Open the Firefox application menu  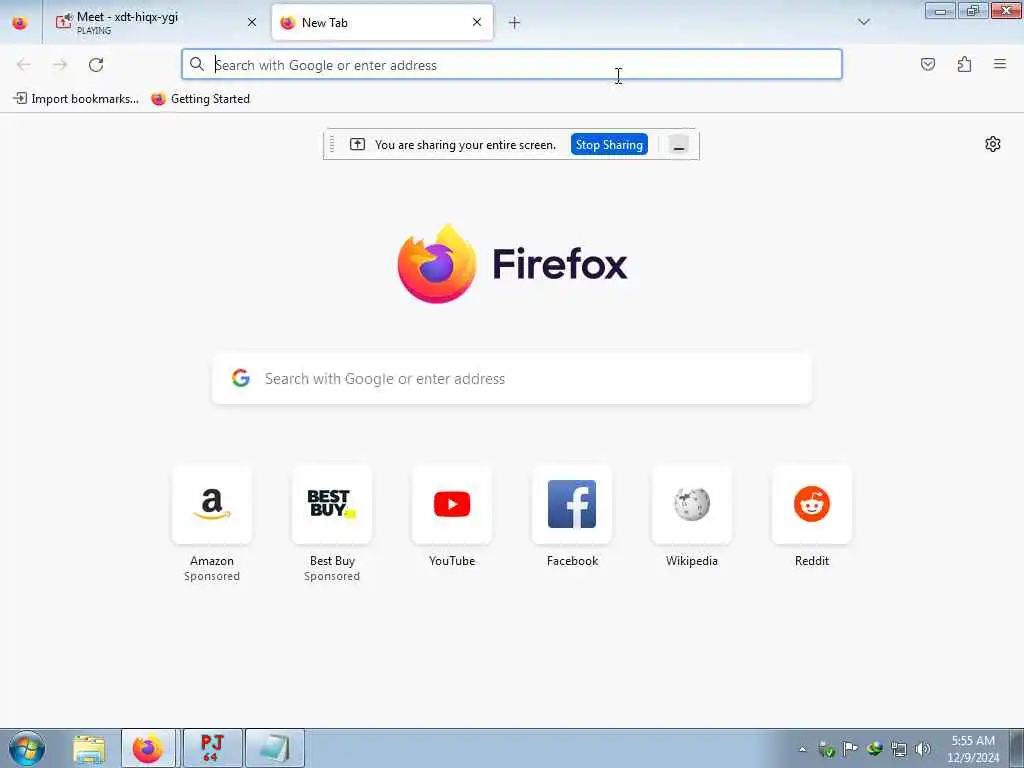[x=1000, y=64]
